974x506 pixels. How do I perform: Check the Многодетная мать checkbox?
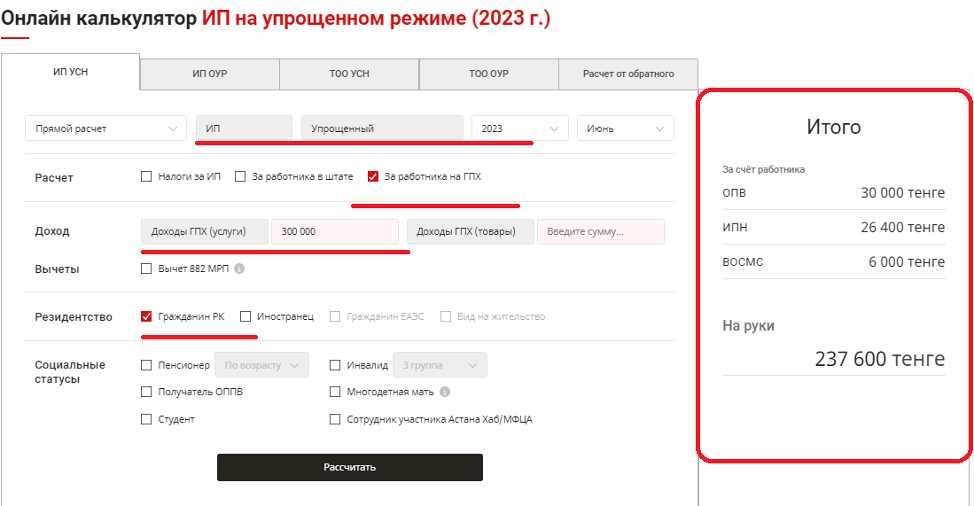[335, 392]
